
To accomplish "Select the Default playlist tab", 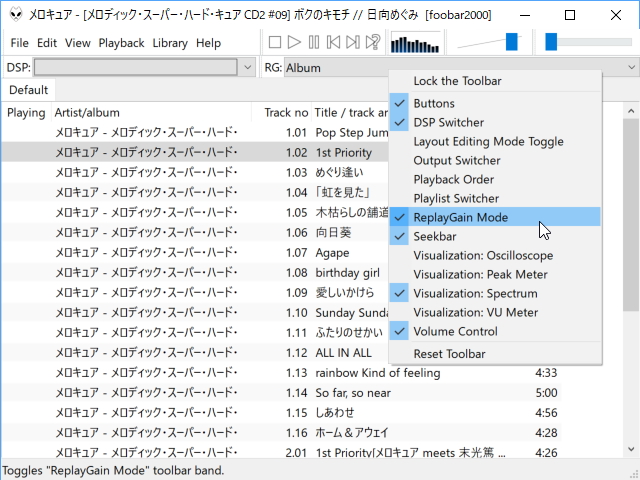I will coord(29,90).
